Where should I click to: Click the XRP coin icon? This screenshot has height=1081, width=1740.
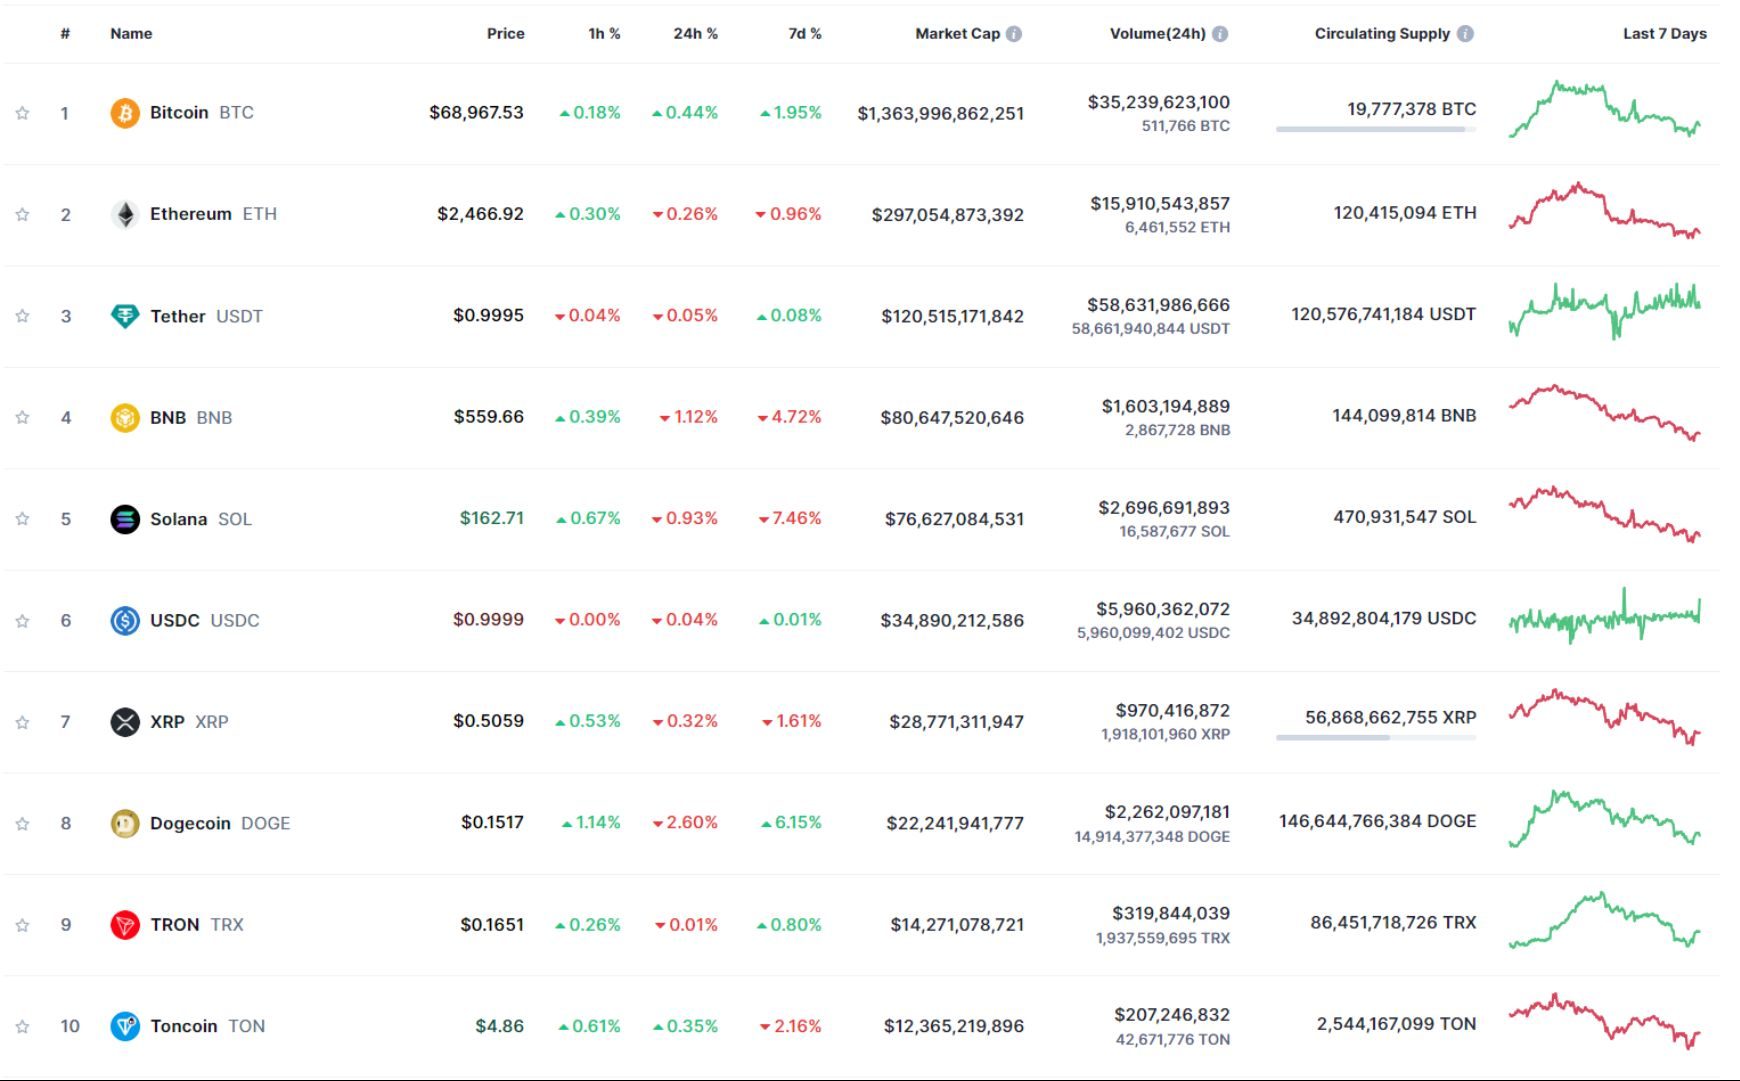(x=123, y=720)
